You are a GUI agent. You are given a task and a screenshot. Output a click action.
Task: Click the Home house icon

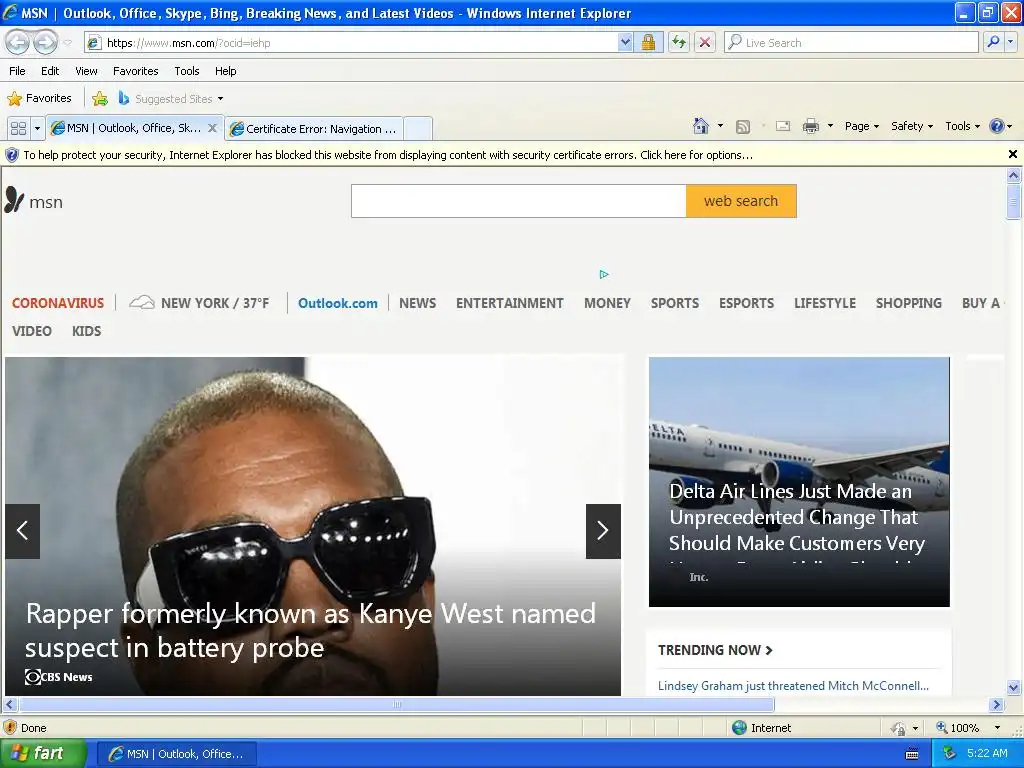[x=701, y=126]
